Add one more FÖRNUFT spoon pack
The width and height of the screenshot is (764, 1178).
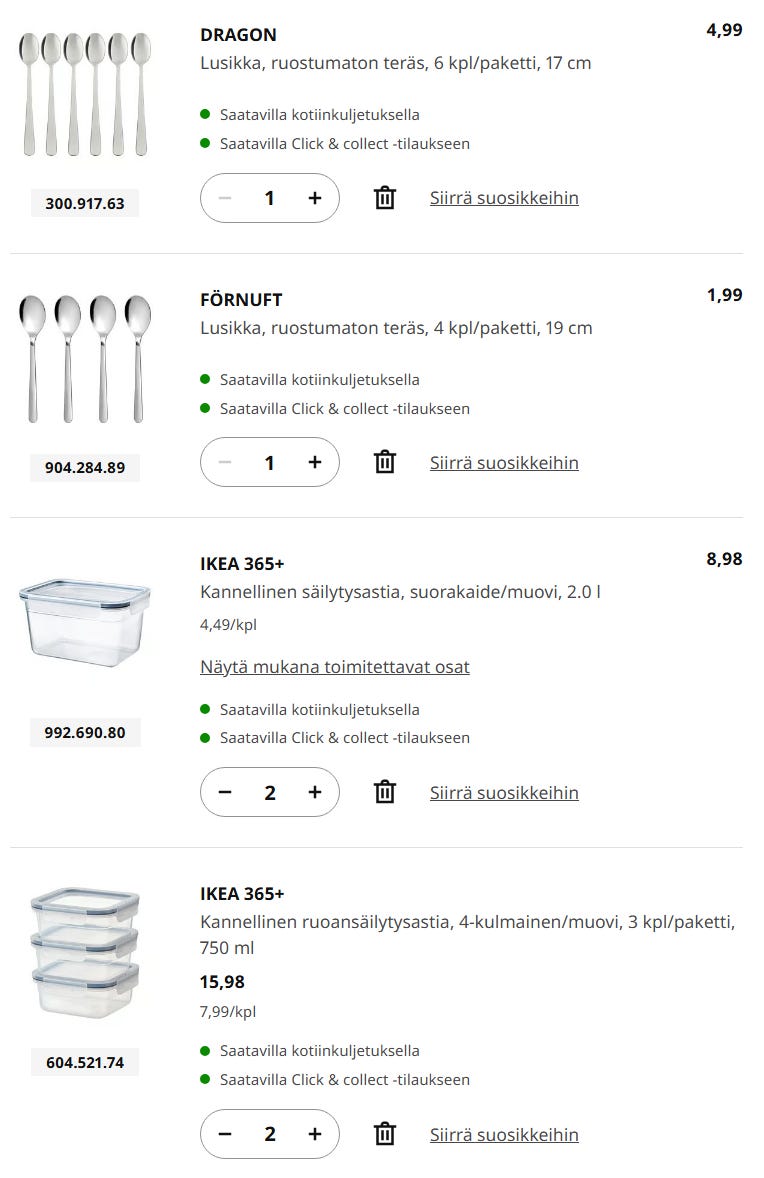(x=315, y=462)
